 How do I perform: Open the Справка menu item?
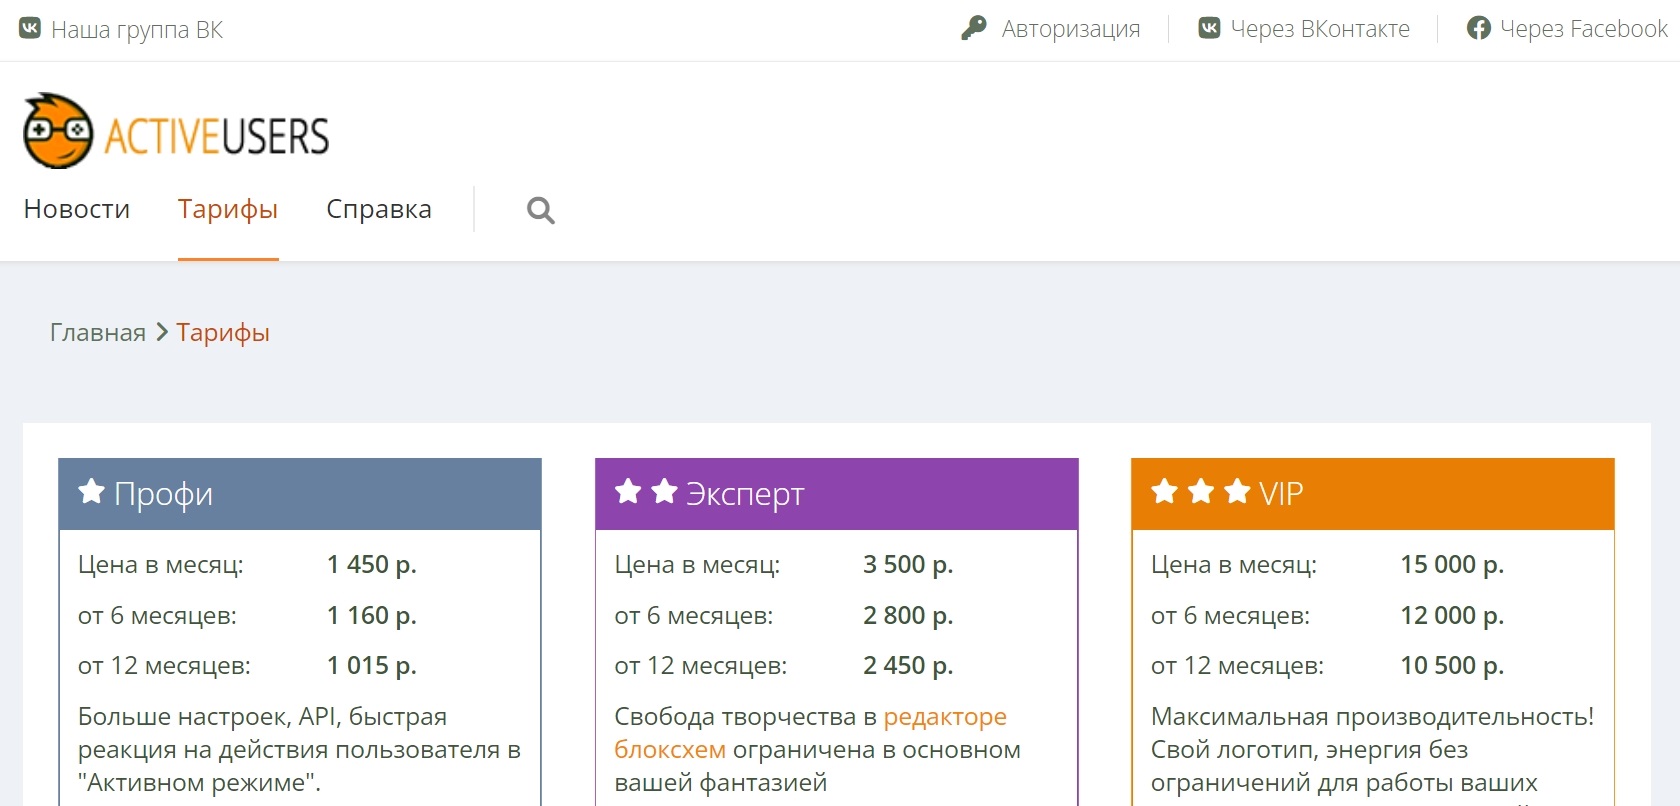[x=379, y=209]
